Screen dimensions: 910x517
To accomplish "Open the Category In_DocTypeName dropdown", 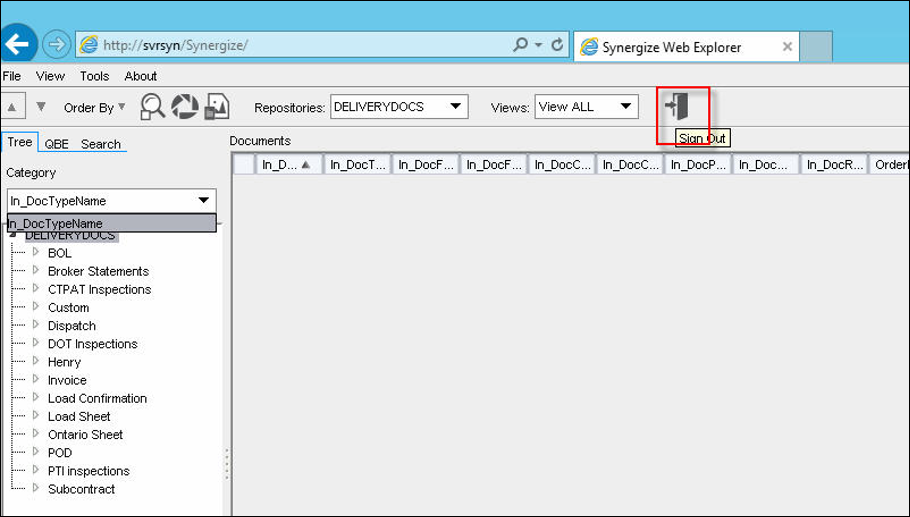I will [111, 201].
